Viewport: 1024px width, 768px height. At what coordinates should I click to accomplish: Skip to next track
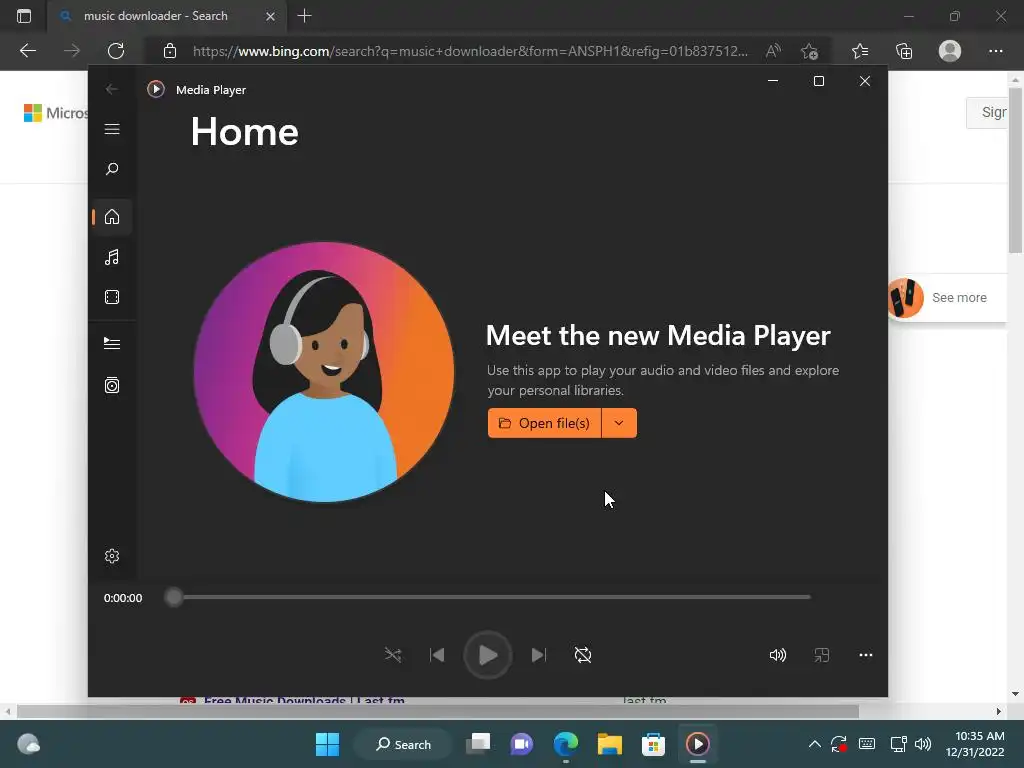tap(539, 655)
